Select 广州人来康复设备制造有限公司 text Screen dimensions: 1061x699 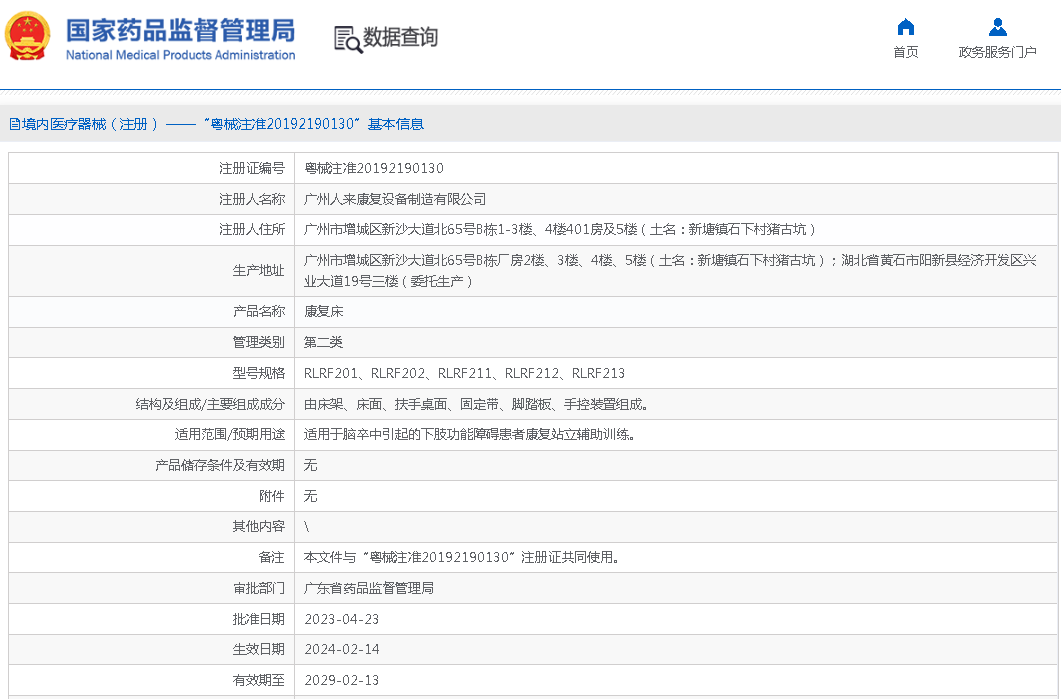pyautogui.click(x=394, y=199)
